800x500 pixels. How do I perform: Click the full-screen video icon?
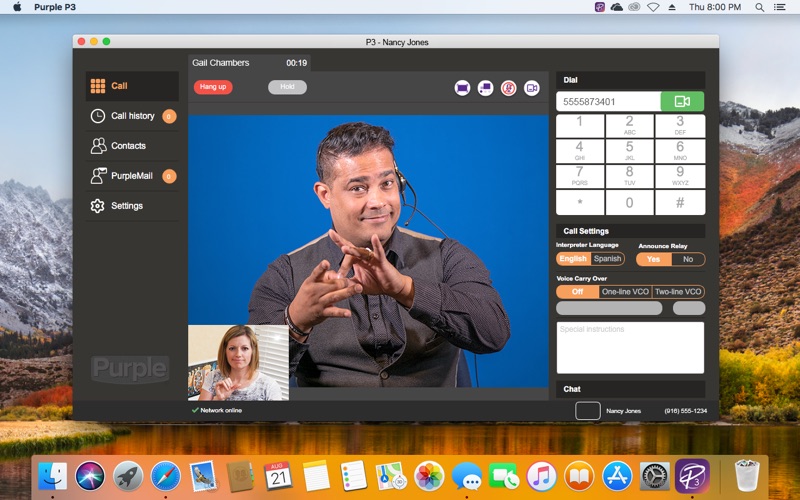tap(462, 88)
